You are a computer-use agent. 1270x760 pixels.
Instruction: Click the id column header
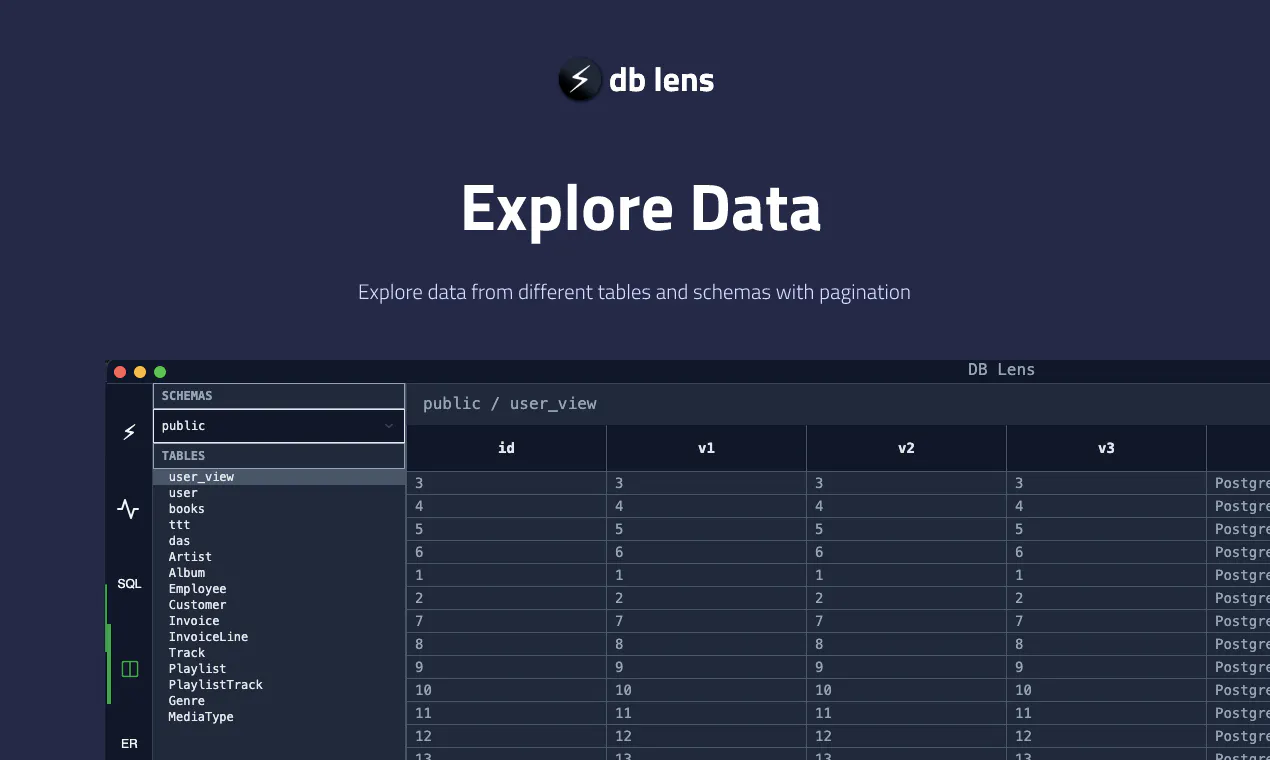point(506,448)
